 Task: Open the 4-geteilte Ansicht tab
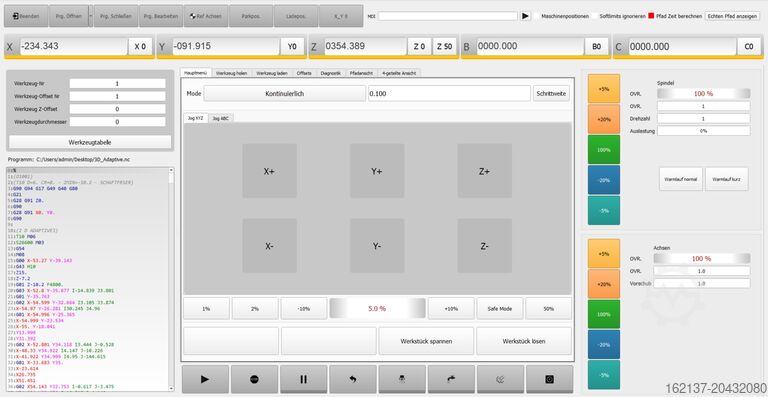(399, 73)
